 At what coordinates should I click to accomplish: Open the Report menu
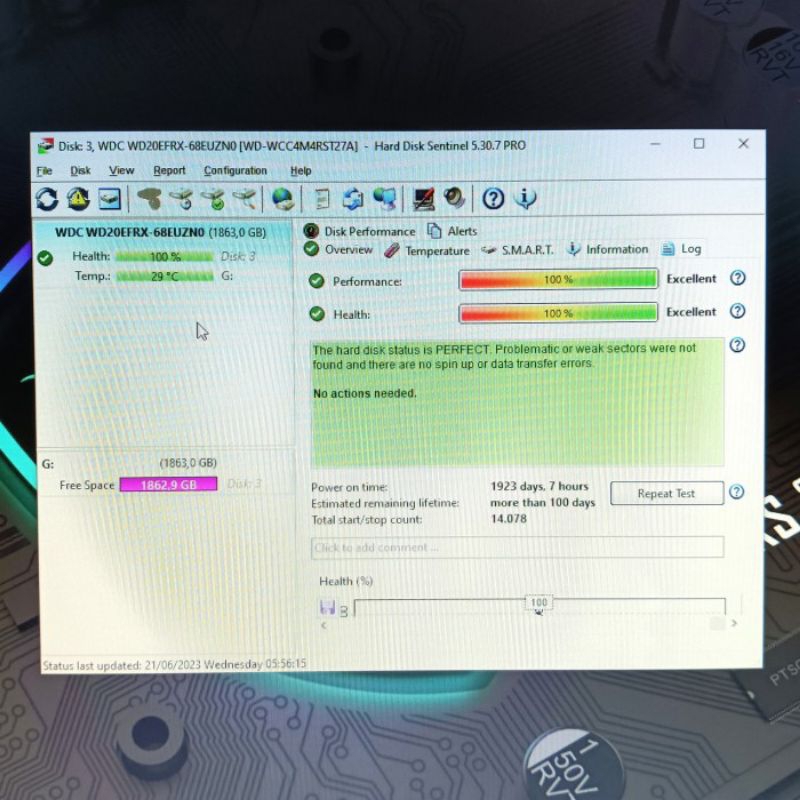pyautogui.click(x=169, y=171)
